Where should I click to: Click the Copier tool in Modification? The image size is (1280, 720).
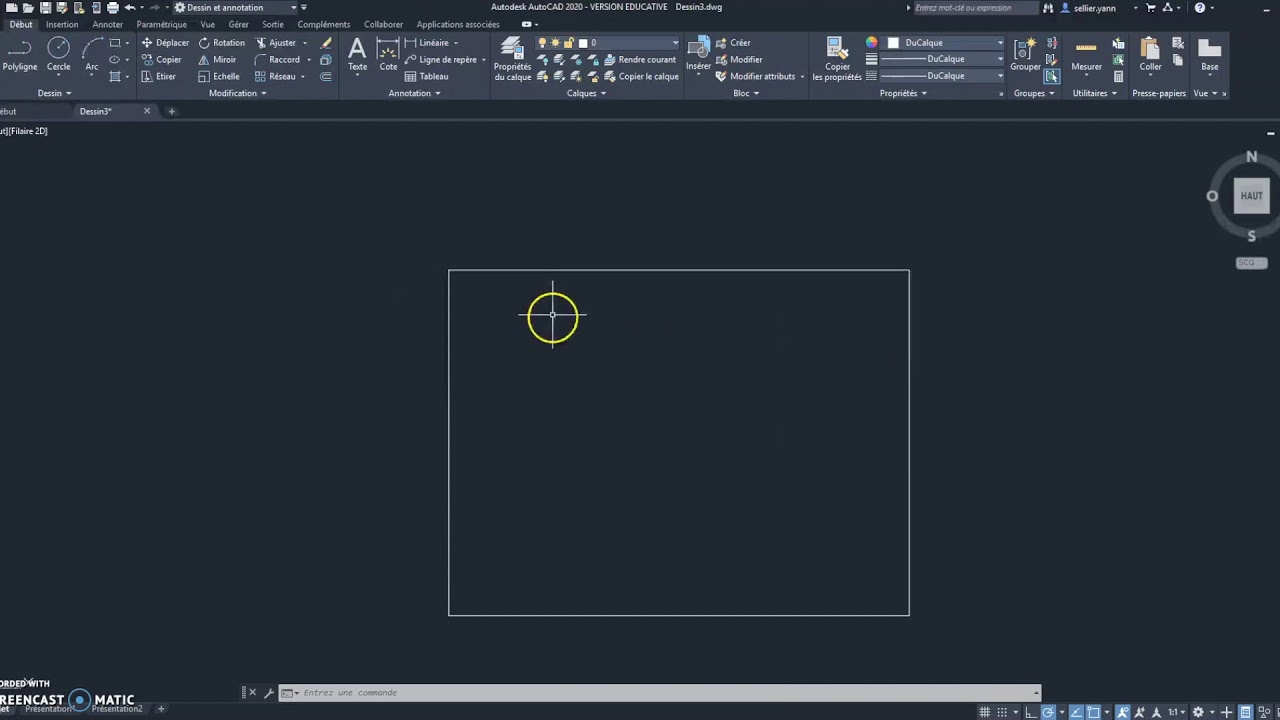coord(161,60)
